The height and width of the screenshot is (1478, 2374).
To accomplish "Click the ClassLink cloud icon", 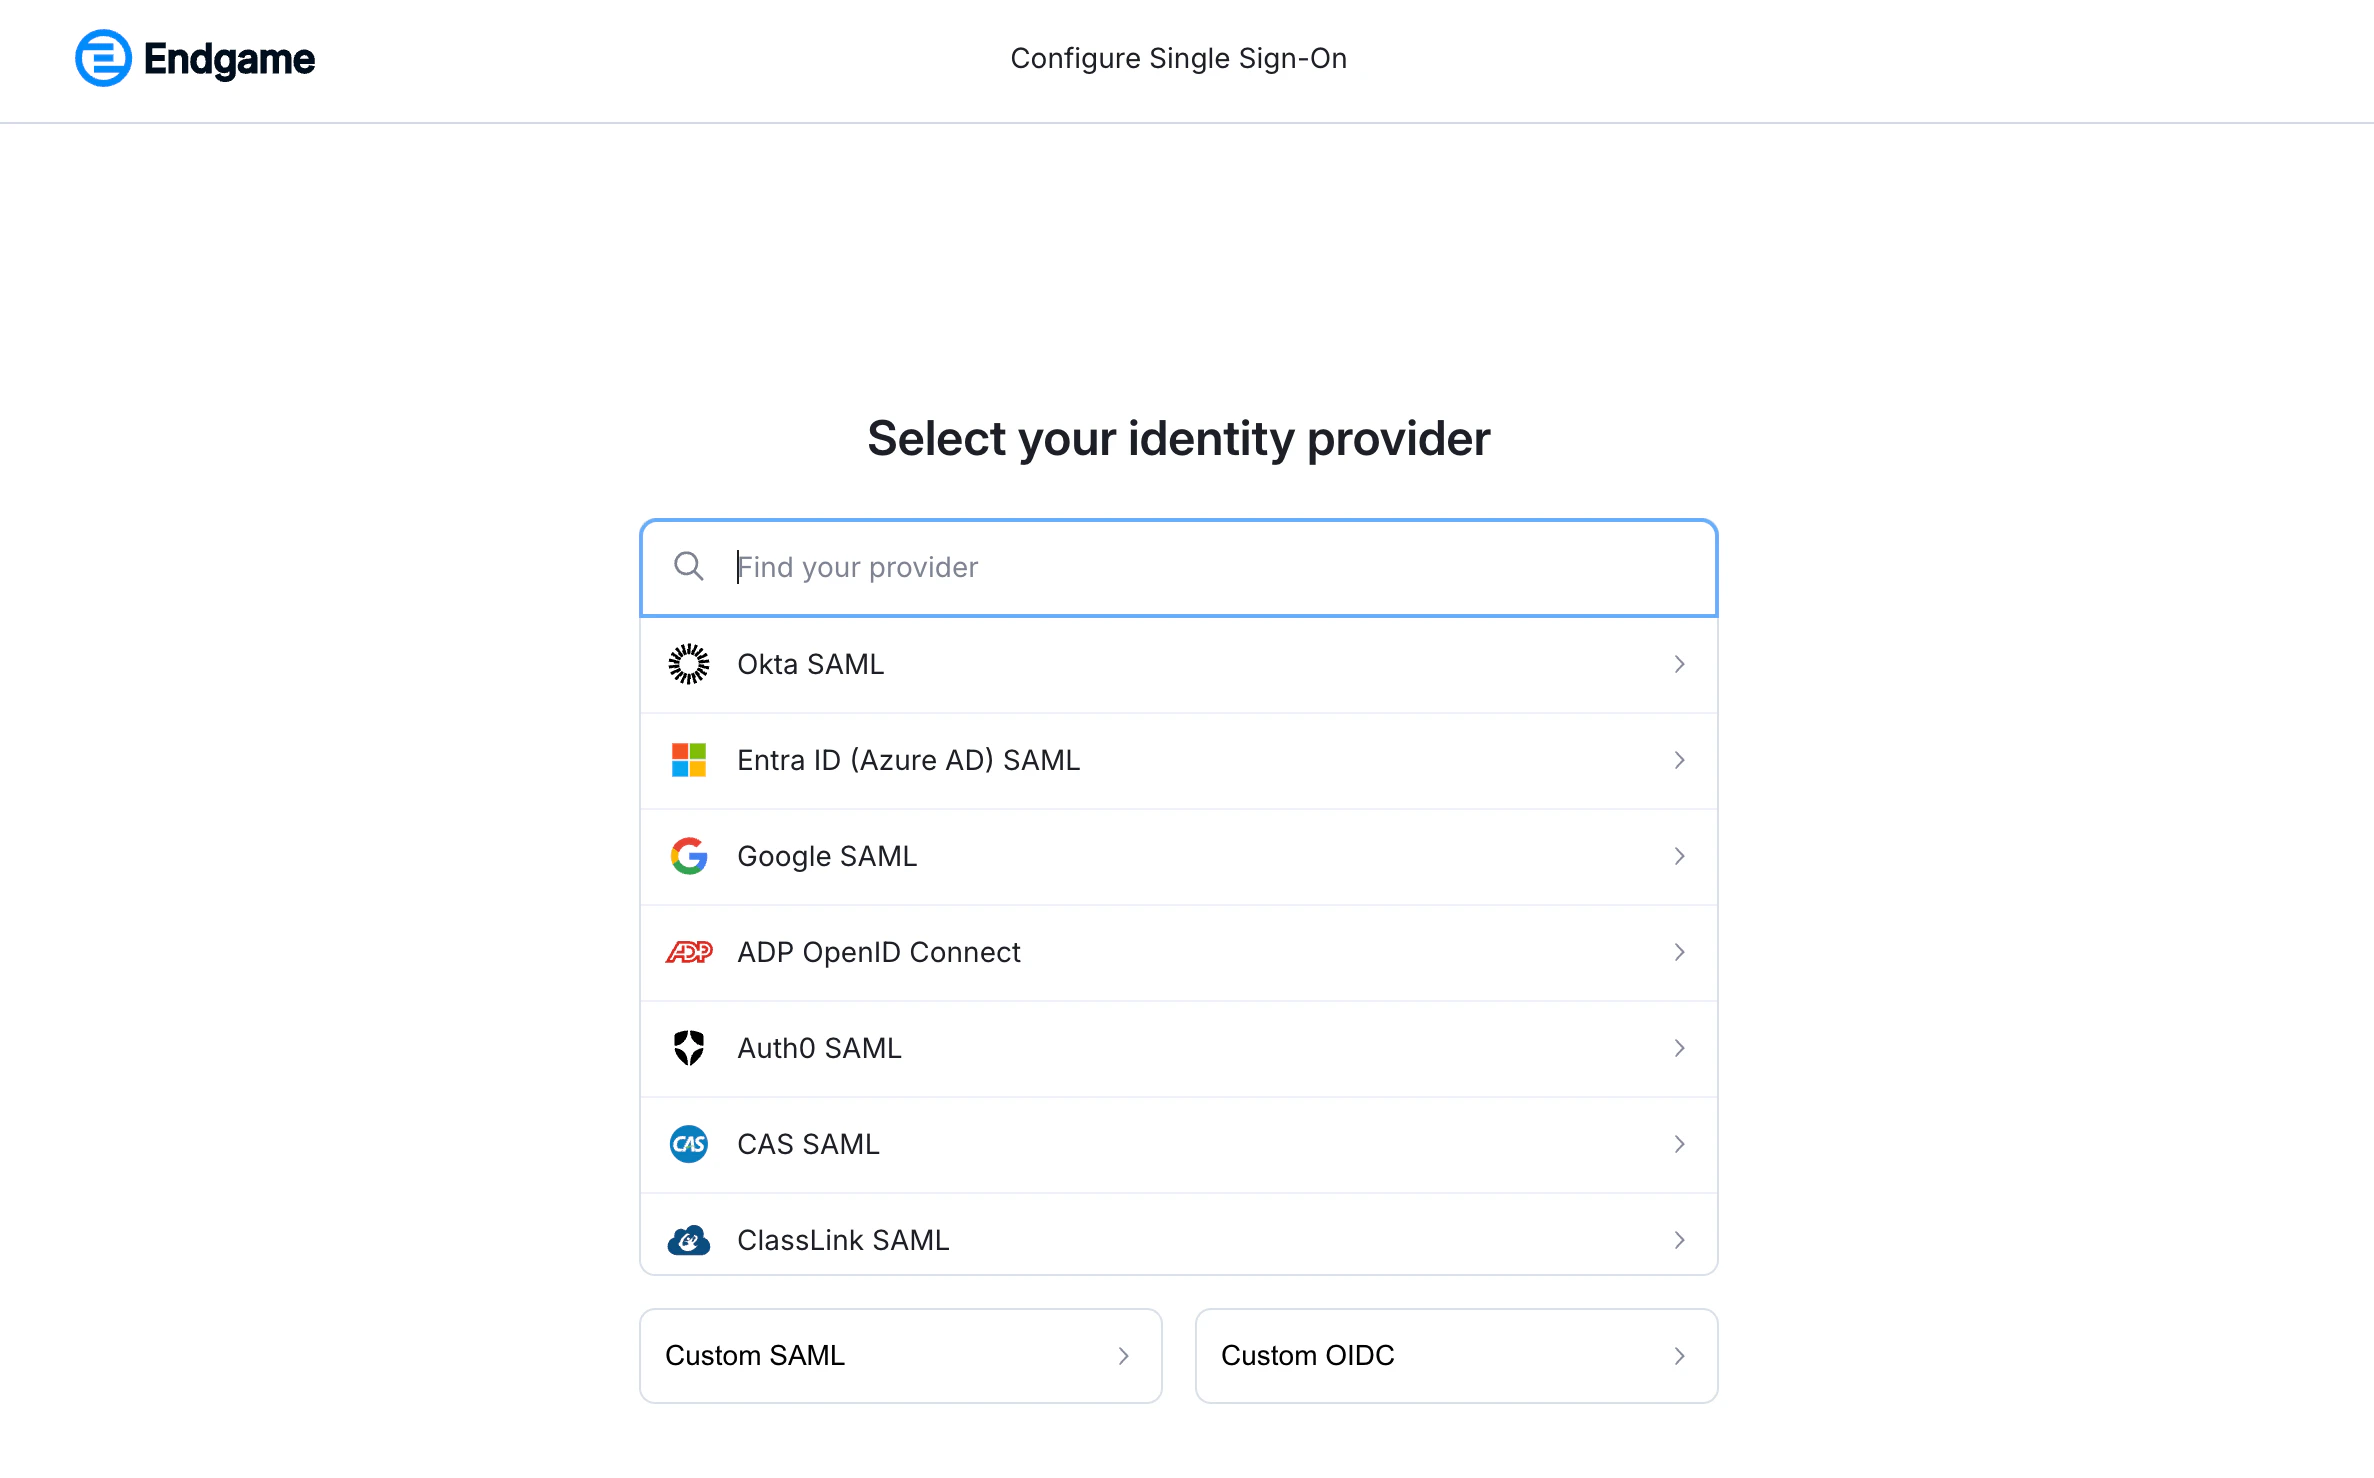I will 688,1239.
